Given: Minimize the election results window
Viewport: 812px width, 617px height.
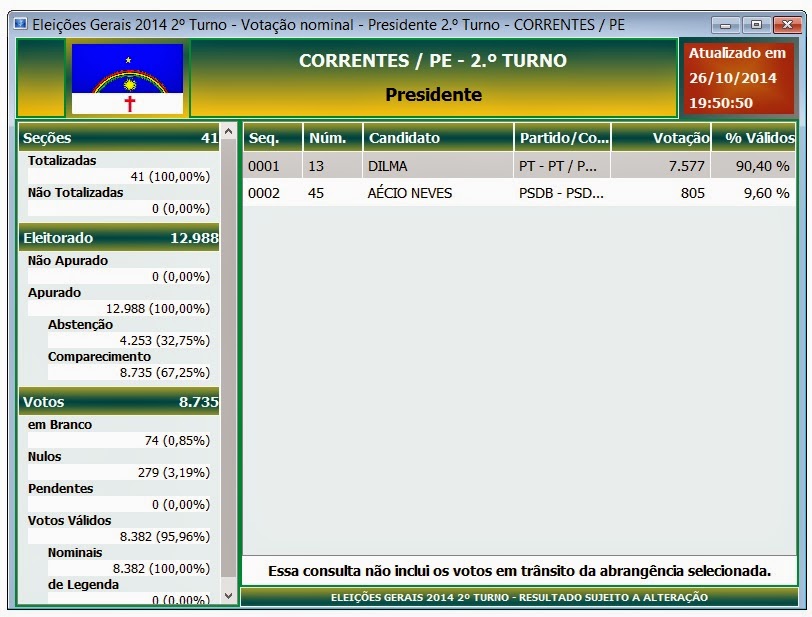Looking at the screenshot, I should click(728, 24).
